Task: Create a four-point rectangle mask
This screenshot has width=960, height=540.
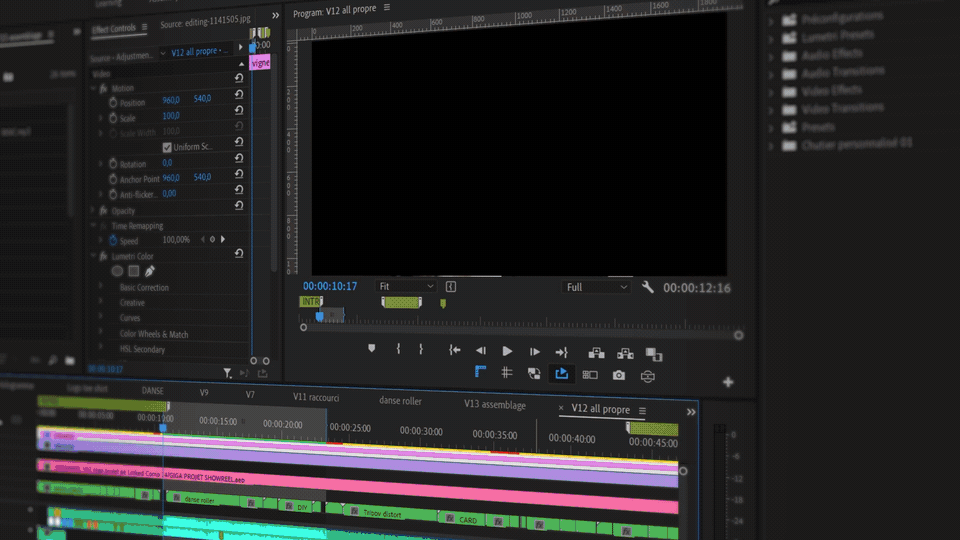Action: (x=133, y=271)
